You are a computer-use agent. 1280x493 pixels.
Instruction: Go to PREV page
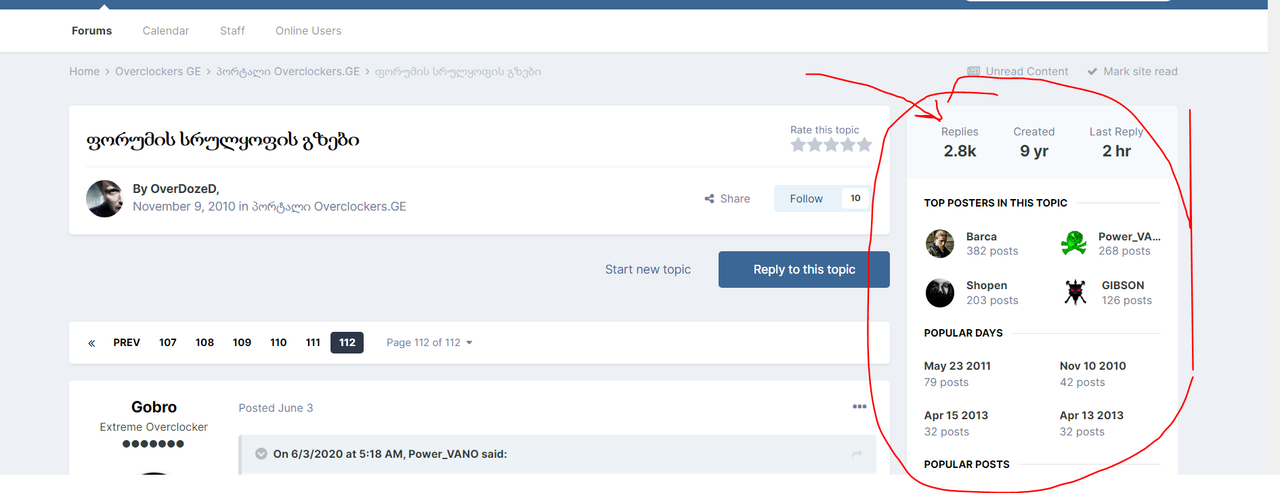pyautogui.click(x=127, y=343)
